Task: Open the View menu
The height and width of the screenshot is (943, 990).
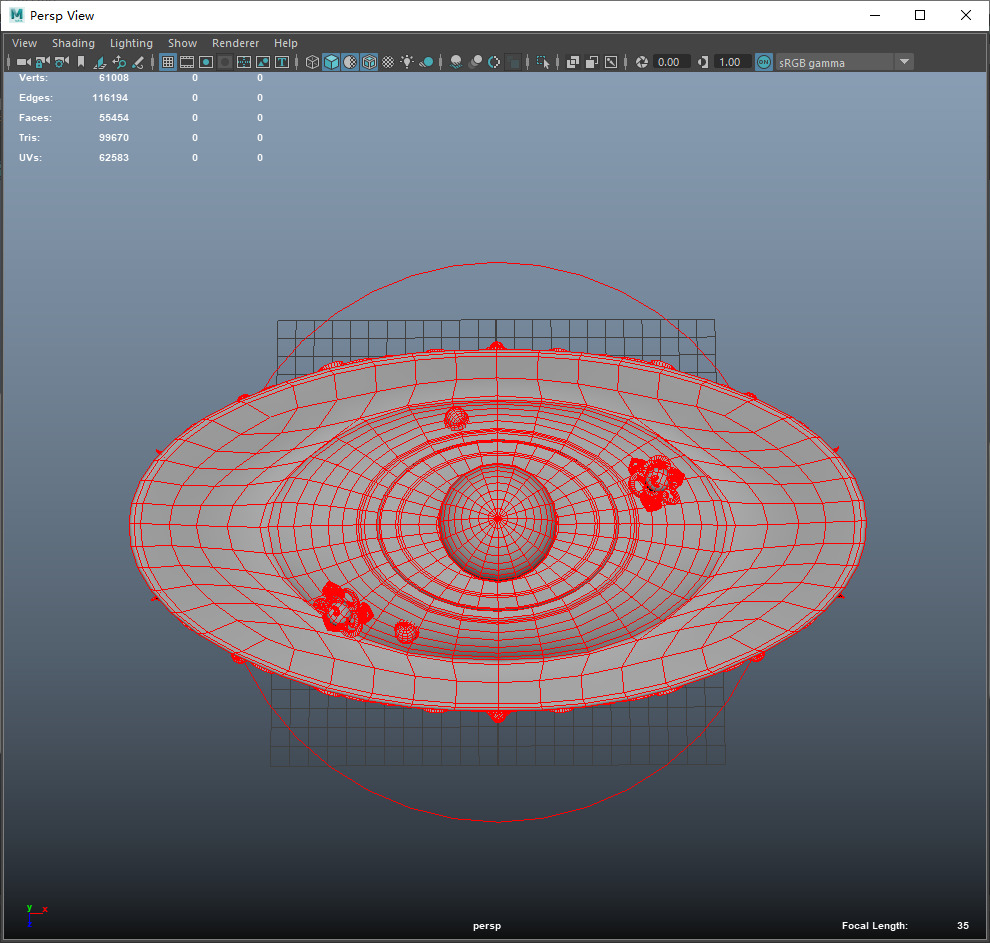Action: (x=25, y=43)
